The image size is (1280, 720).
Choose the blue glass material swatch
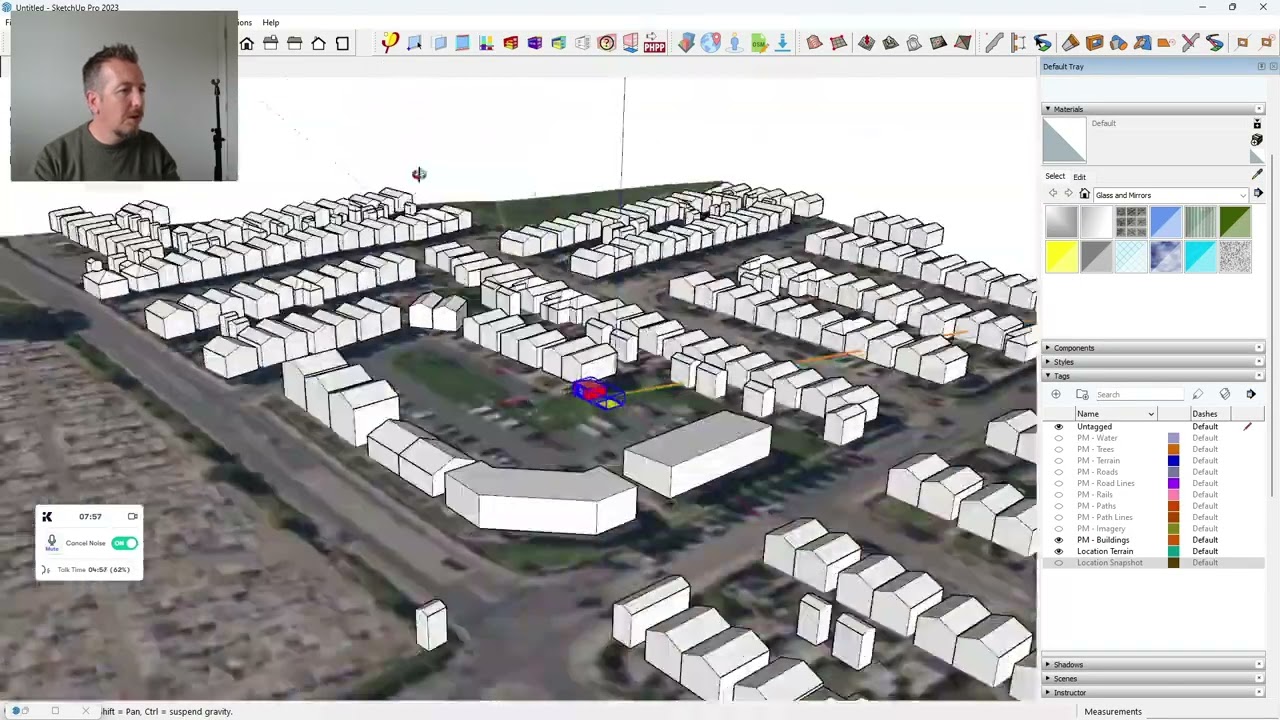(1166, 222)
